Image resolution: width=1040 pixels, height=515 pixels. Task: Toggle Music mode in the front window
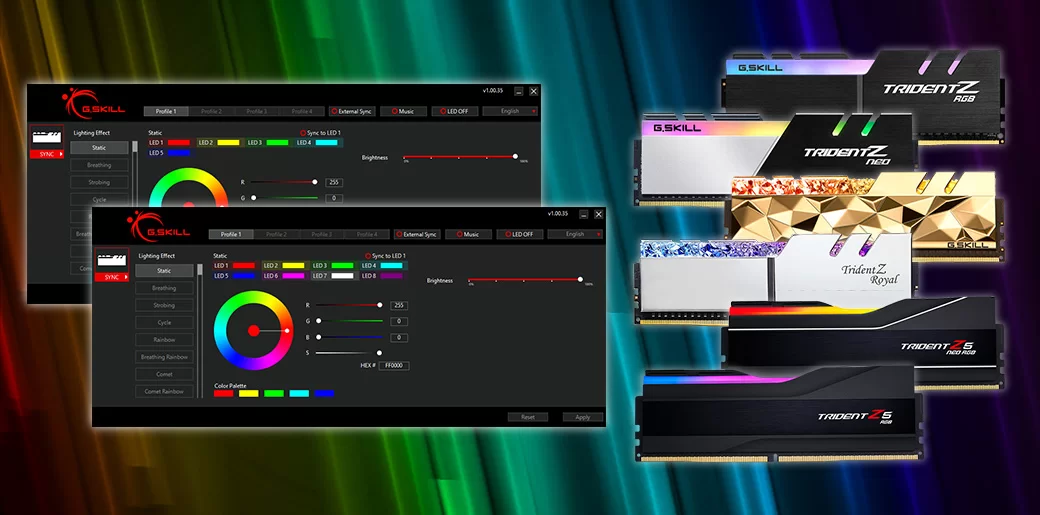click(x=468, y=234)
